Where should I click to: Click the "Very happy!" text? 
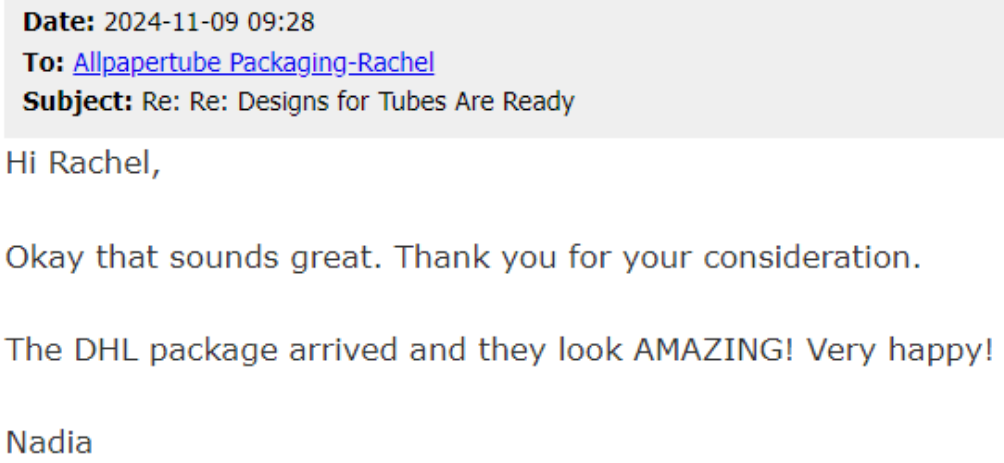898,349
